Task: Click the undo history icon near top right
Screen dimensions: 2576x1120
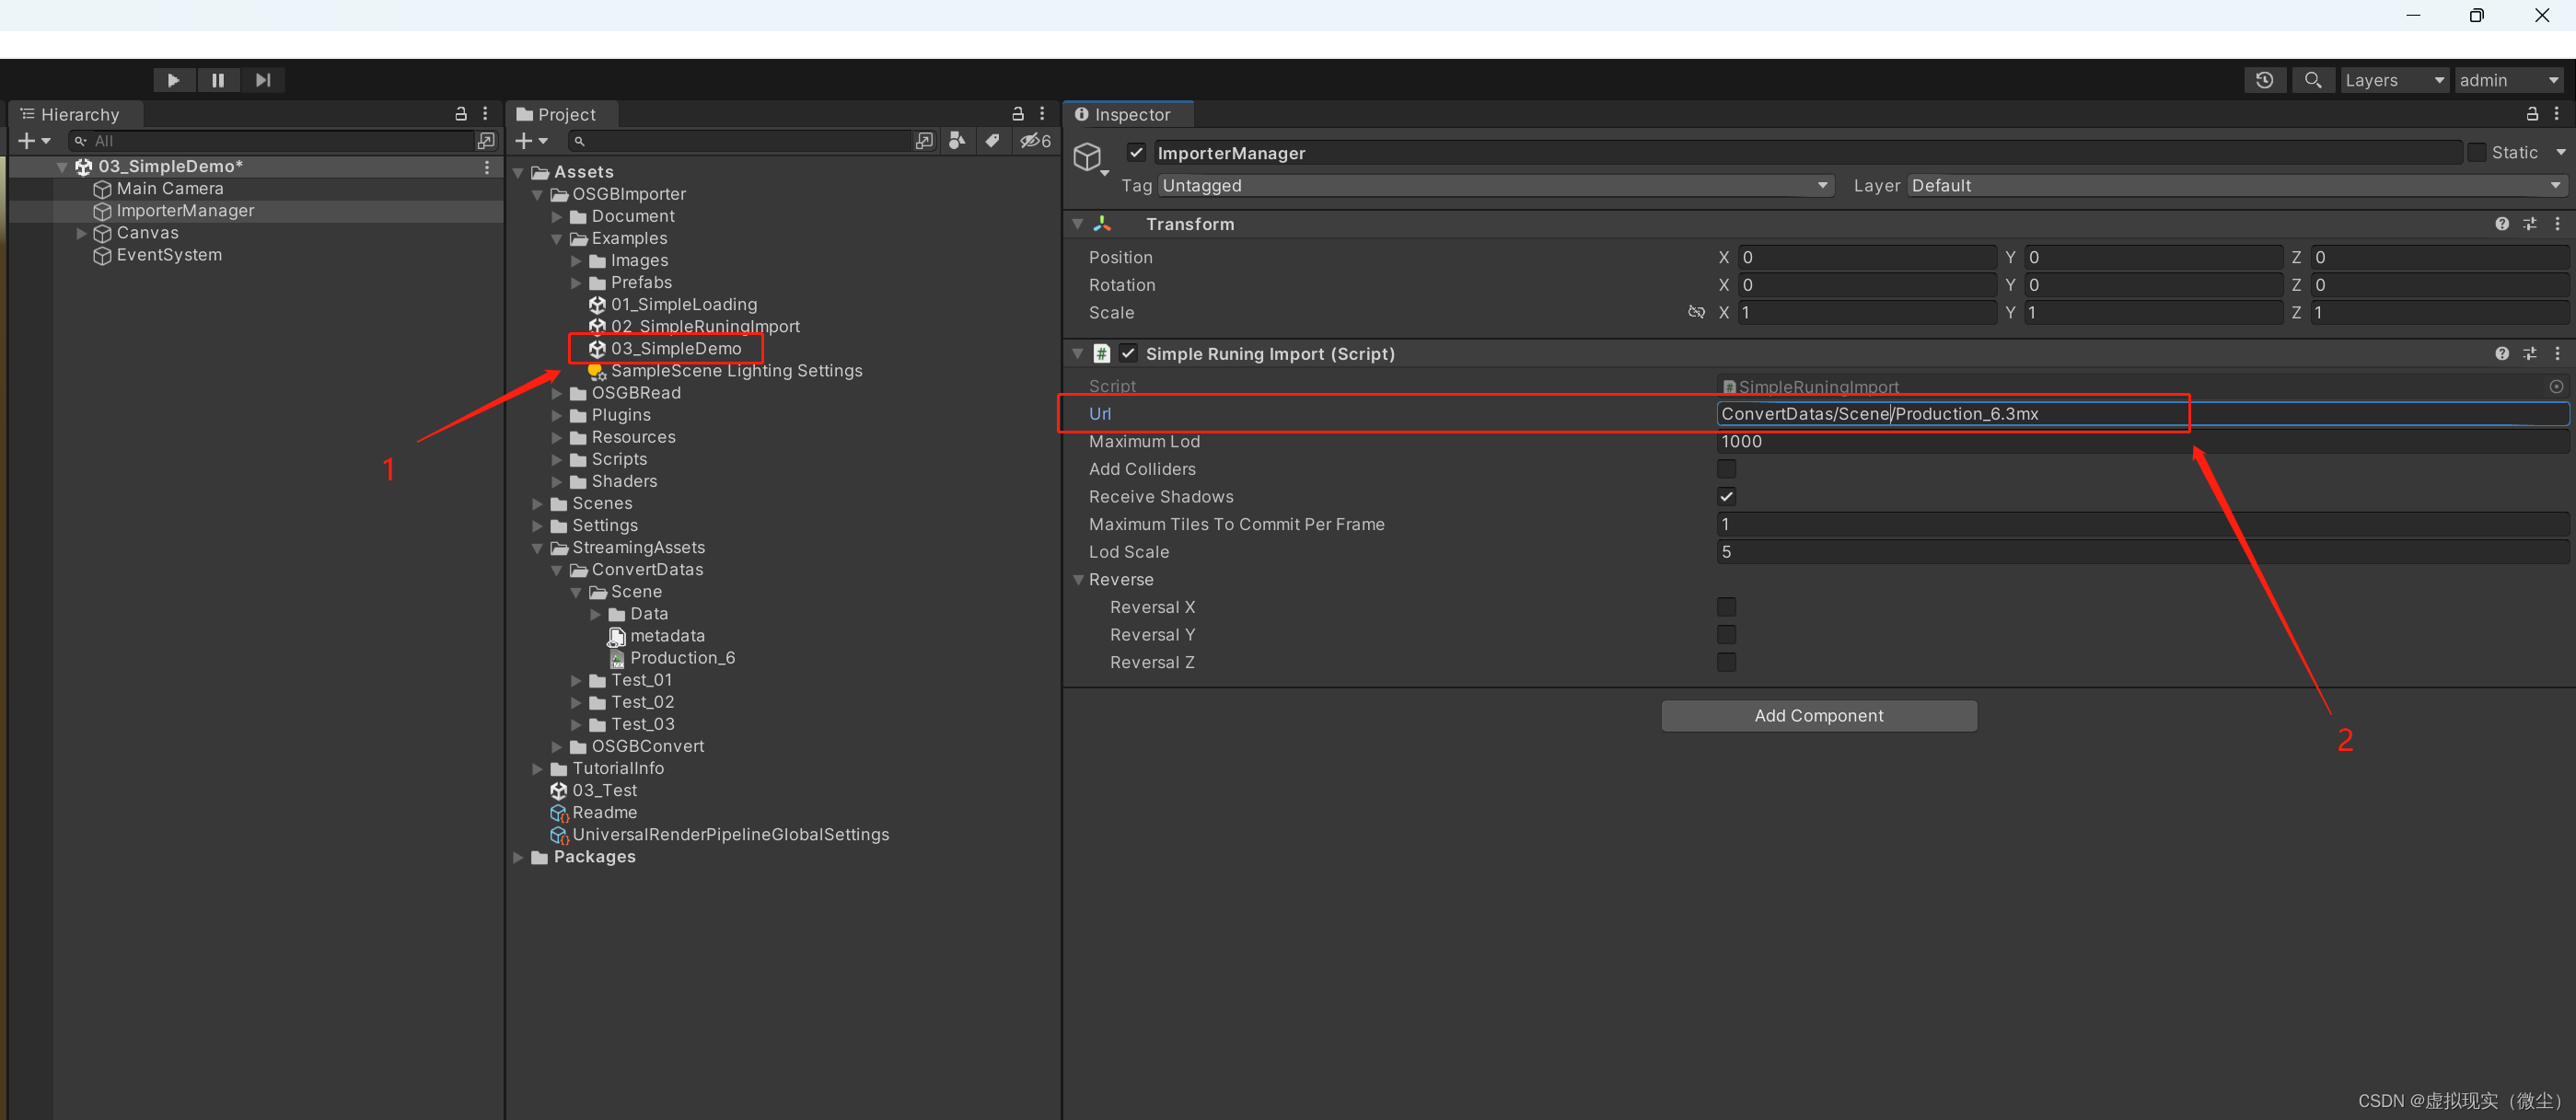Action: coord(2265,80)
